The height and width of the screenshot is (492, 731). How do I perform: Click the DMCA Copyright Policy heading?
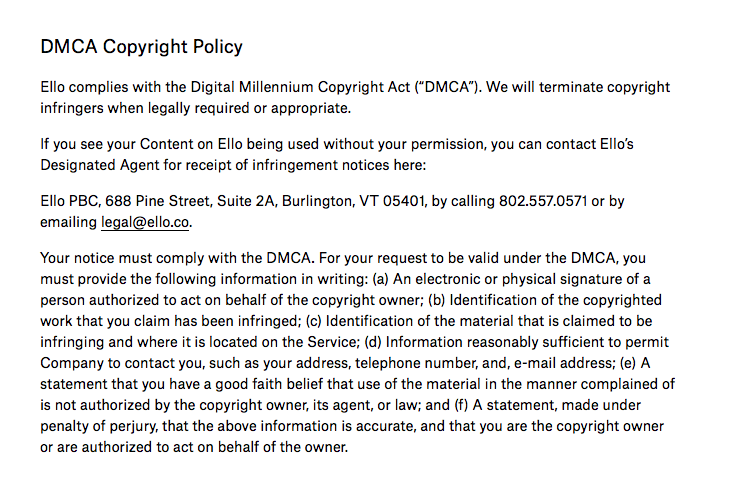142,47
